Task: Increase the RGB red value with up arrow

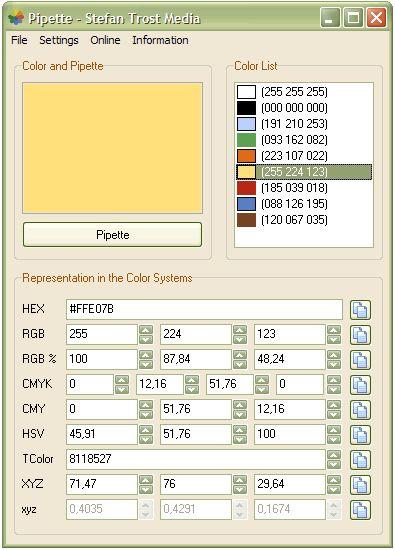Action: 146,330
